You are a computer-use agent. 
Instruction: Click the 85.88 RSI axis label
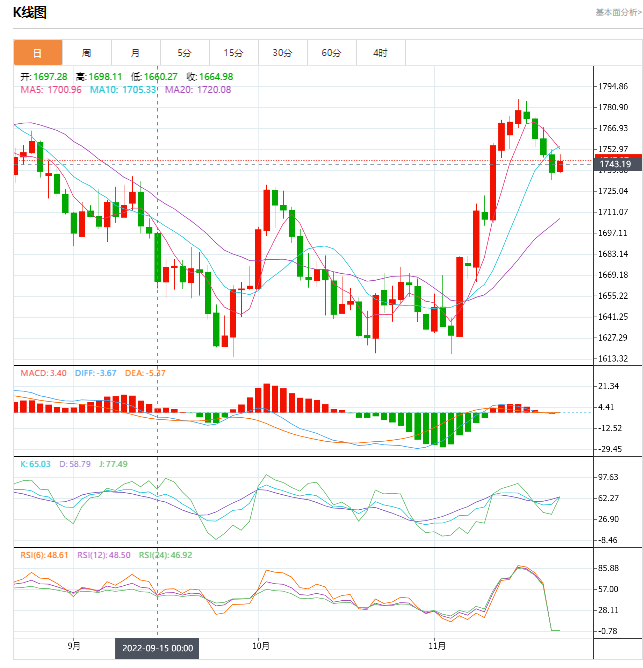pos(608,568)
